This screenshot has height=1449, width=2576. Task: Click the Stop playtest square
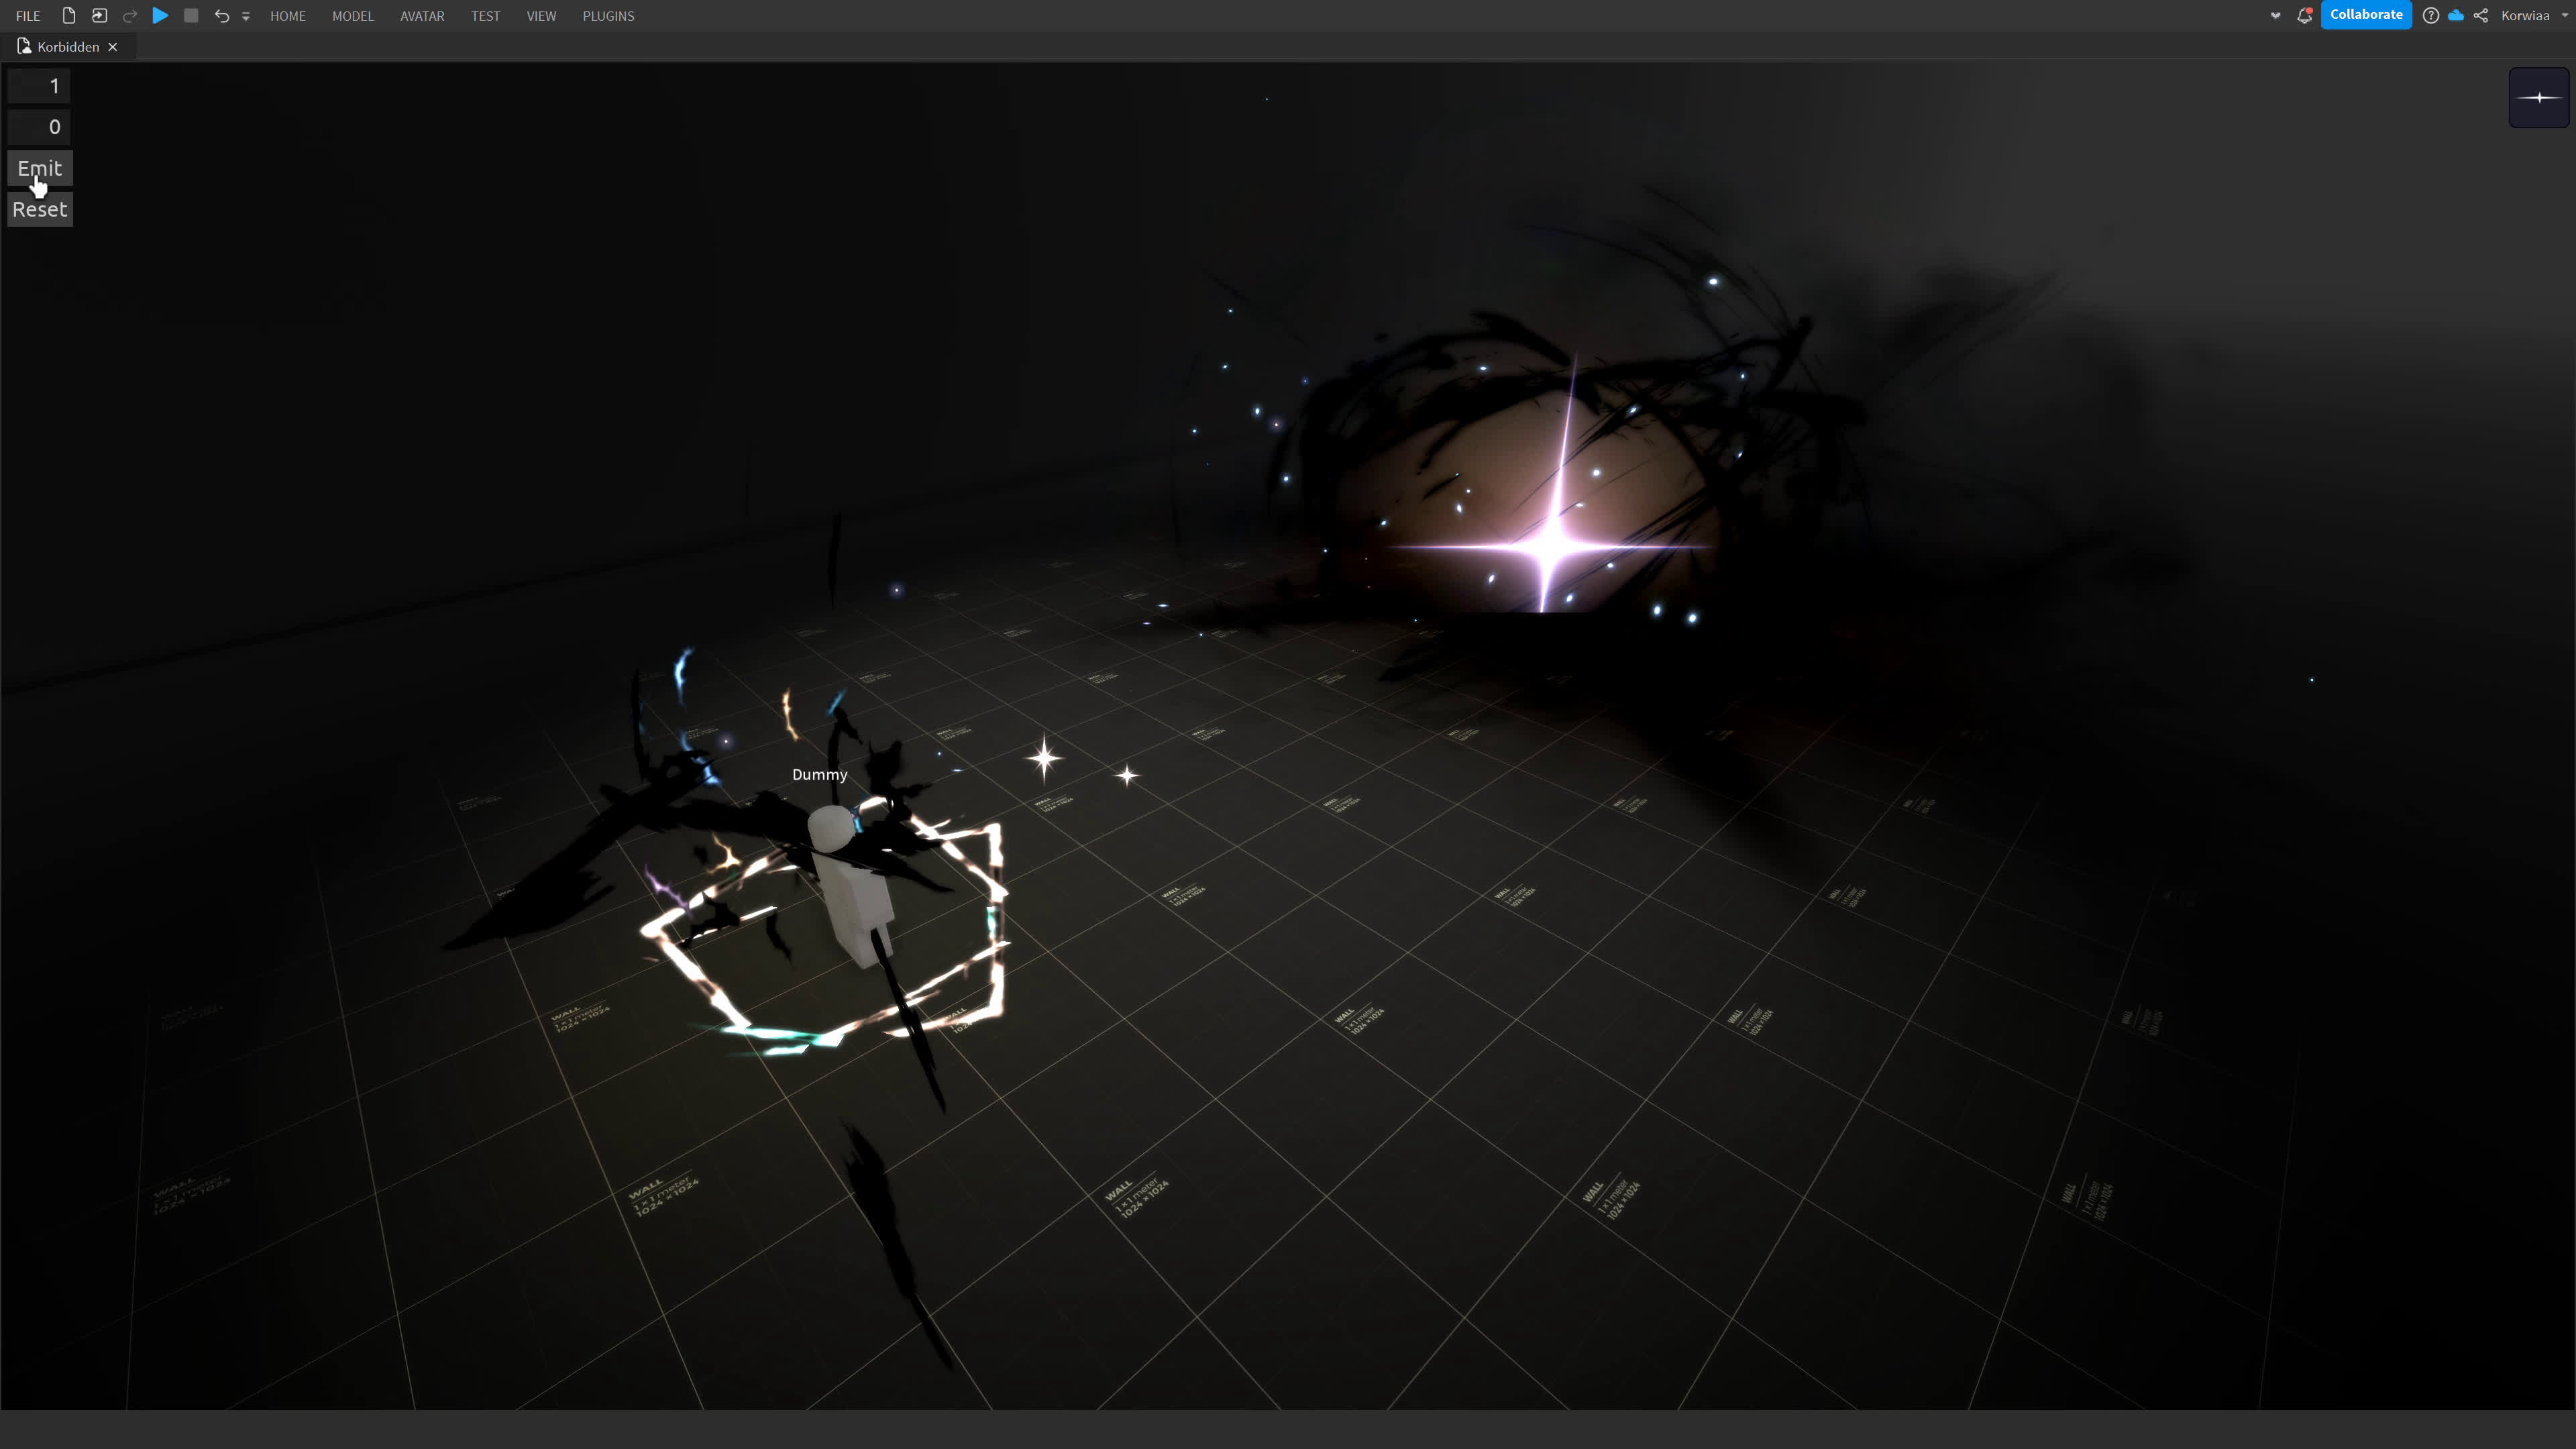tap(191, 15)
